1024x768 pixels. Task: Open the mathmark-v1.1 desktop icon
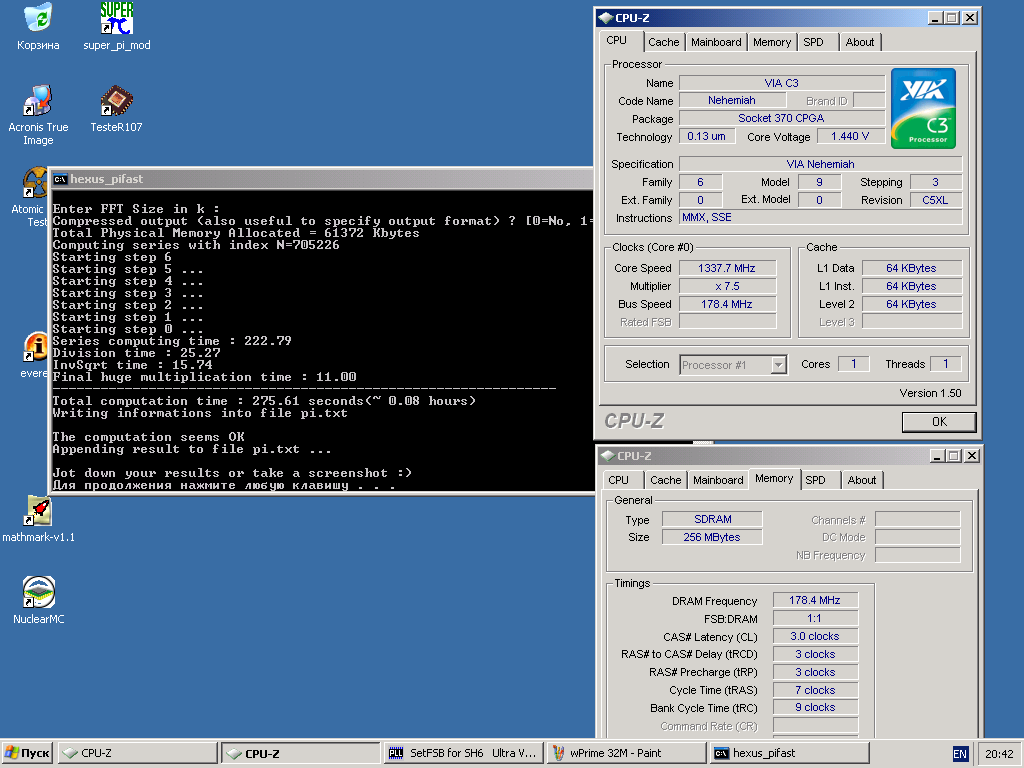[39, 511]
